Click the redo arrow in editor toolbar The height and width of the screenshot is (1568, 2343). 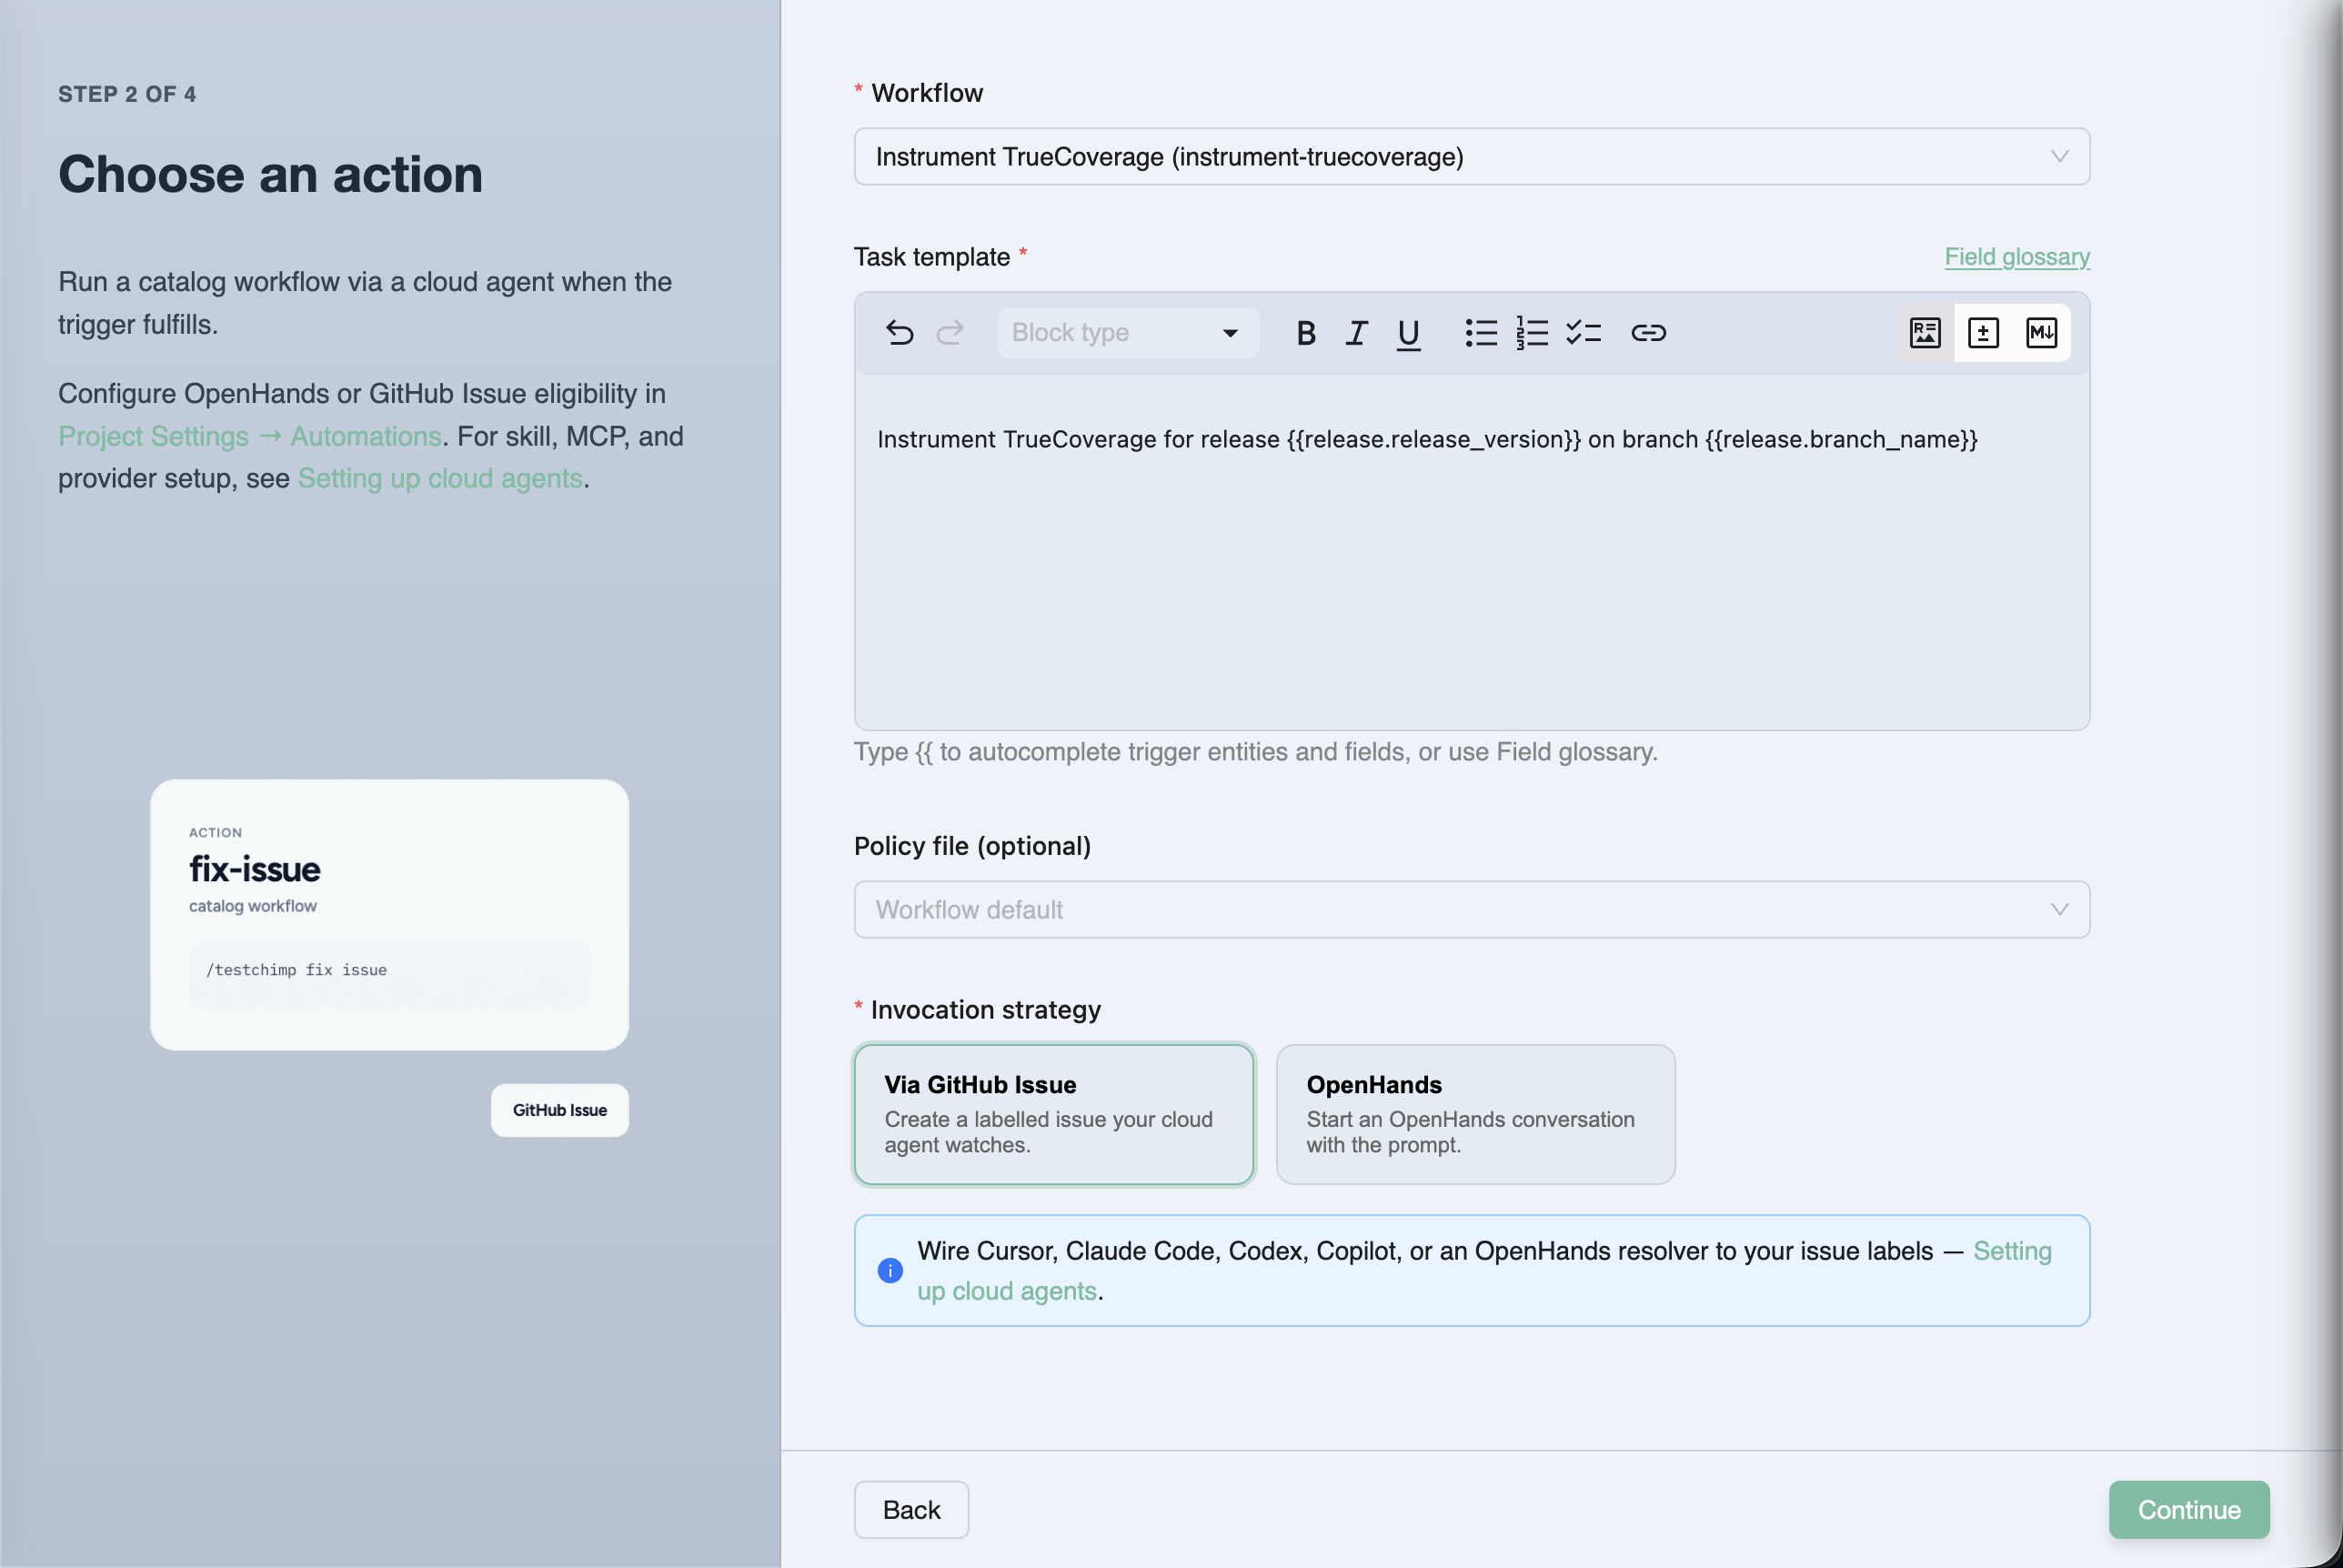pos(950,333)
